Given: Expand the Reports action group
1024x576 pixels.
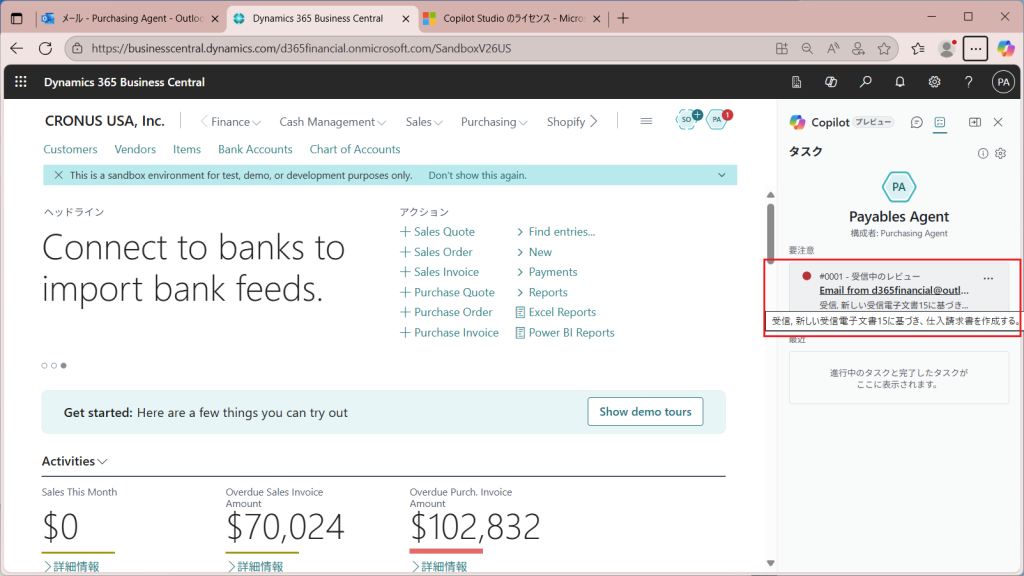Looking at the screenshot, I should coord(541,293).
